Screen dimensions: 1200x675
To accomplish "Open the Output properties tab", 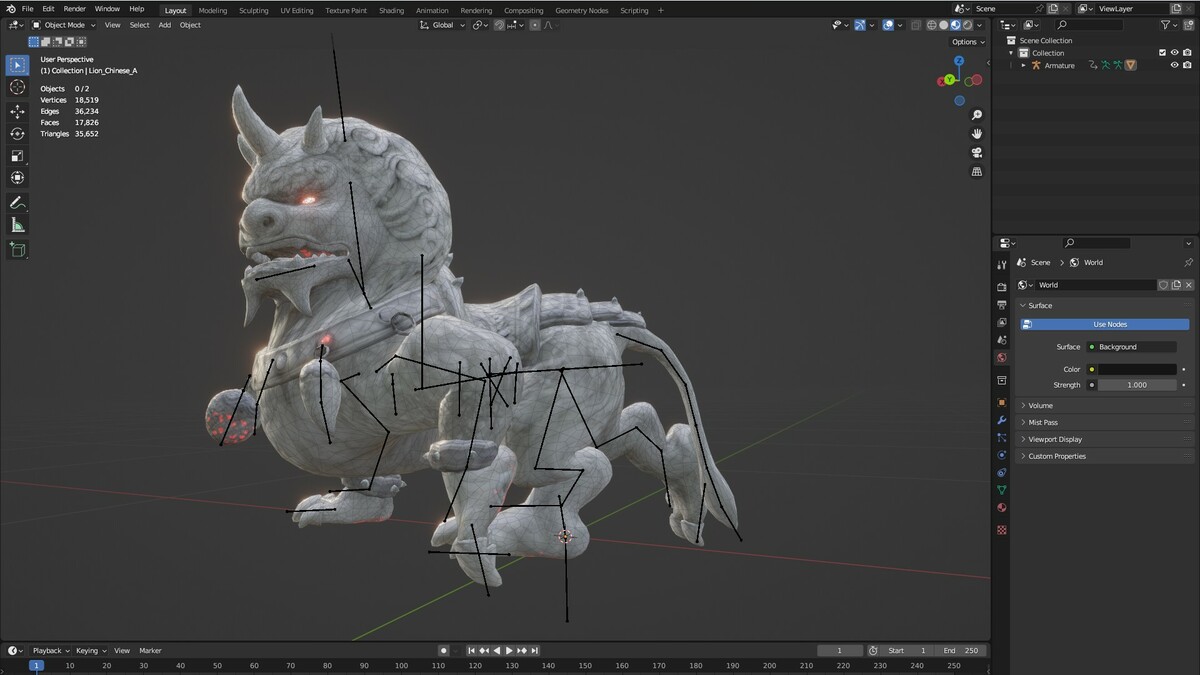I will click(1002, 304).
